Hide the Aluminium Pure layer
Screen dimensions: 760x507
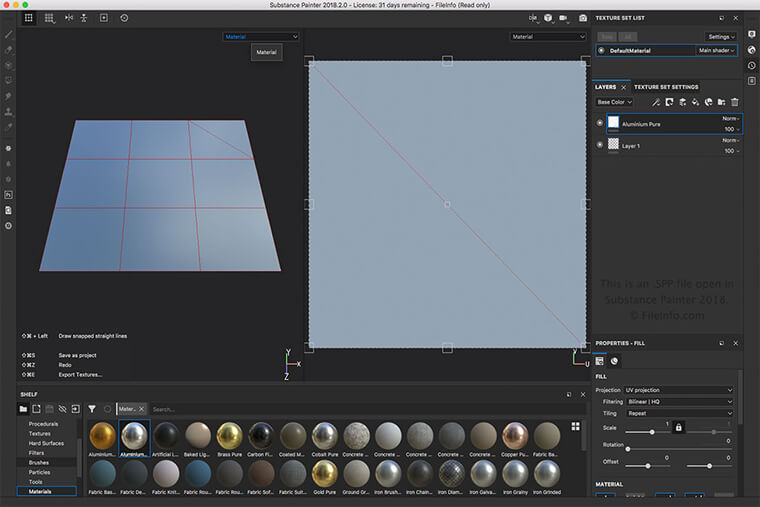tap(600, 123)
